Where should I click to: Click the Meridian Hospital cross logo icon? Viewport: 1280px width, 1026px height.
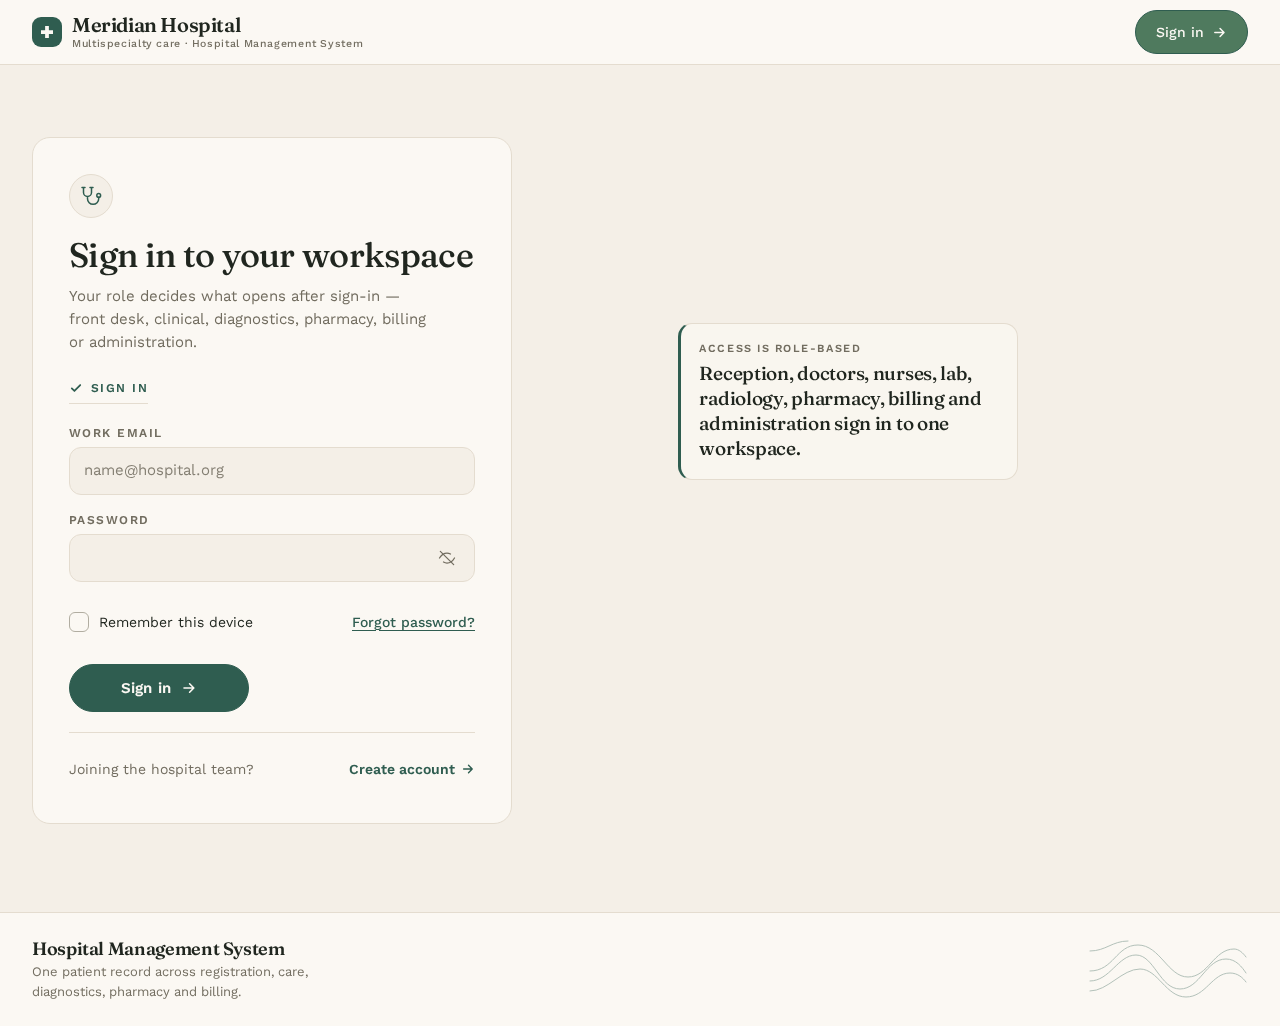47,32
